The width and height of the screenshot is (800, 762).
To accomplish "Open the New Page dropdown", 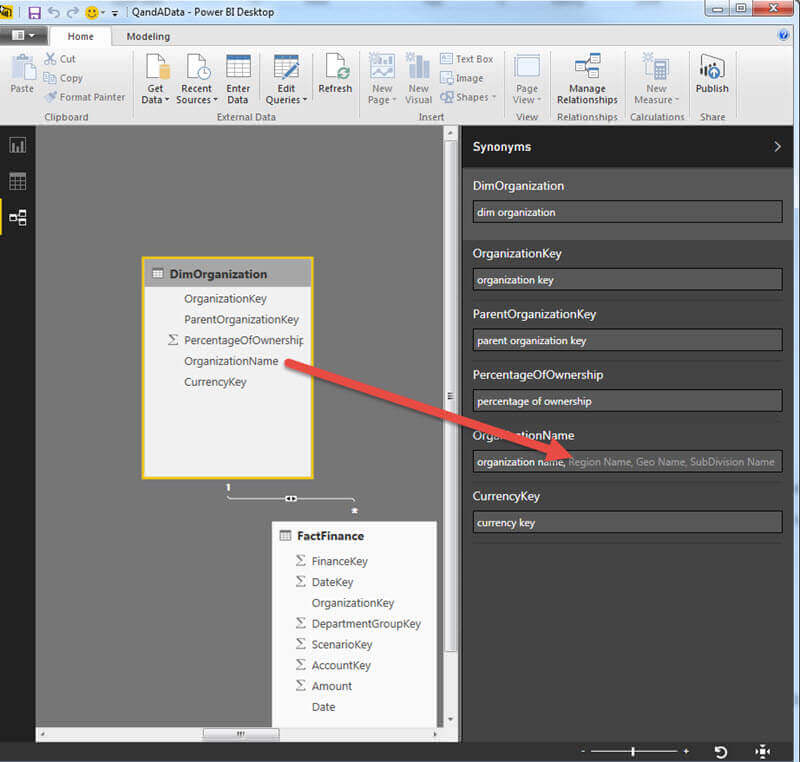I will pyautogui.click(x=382, y=79).
